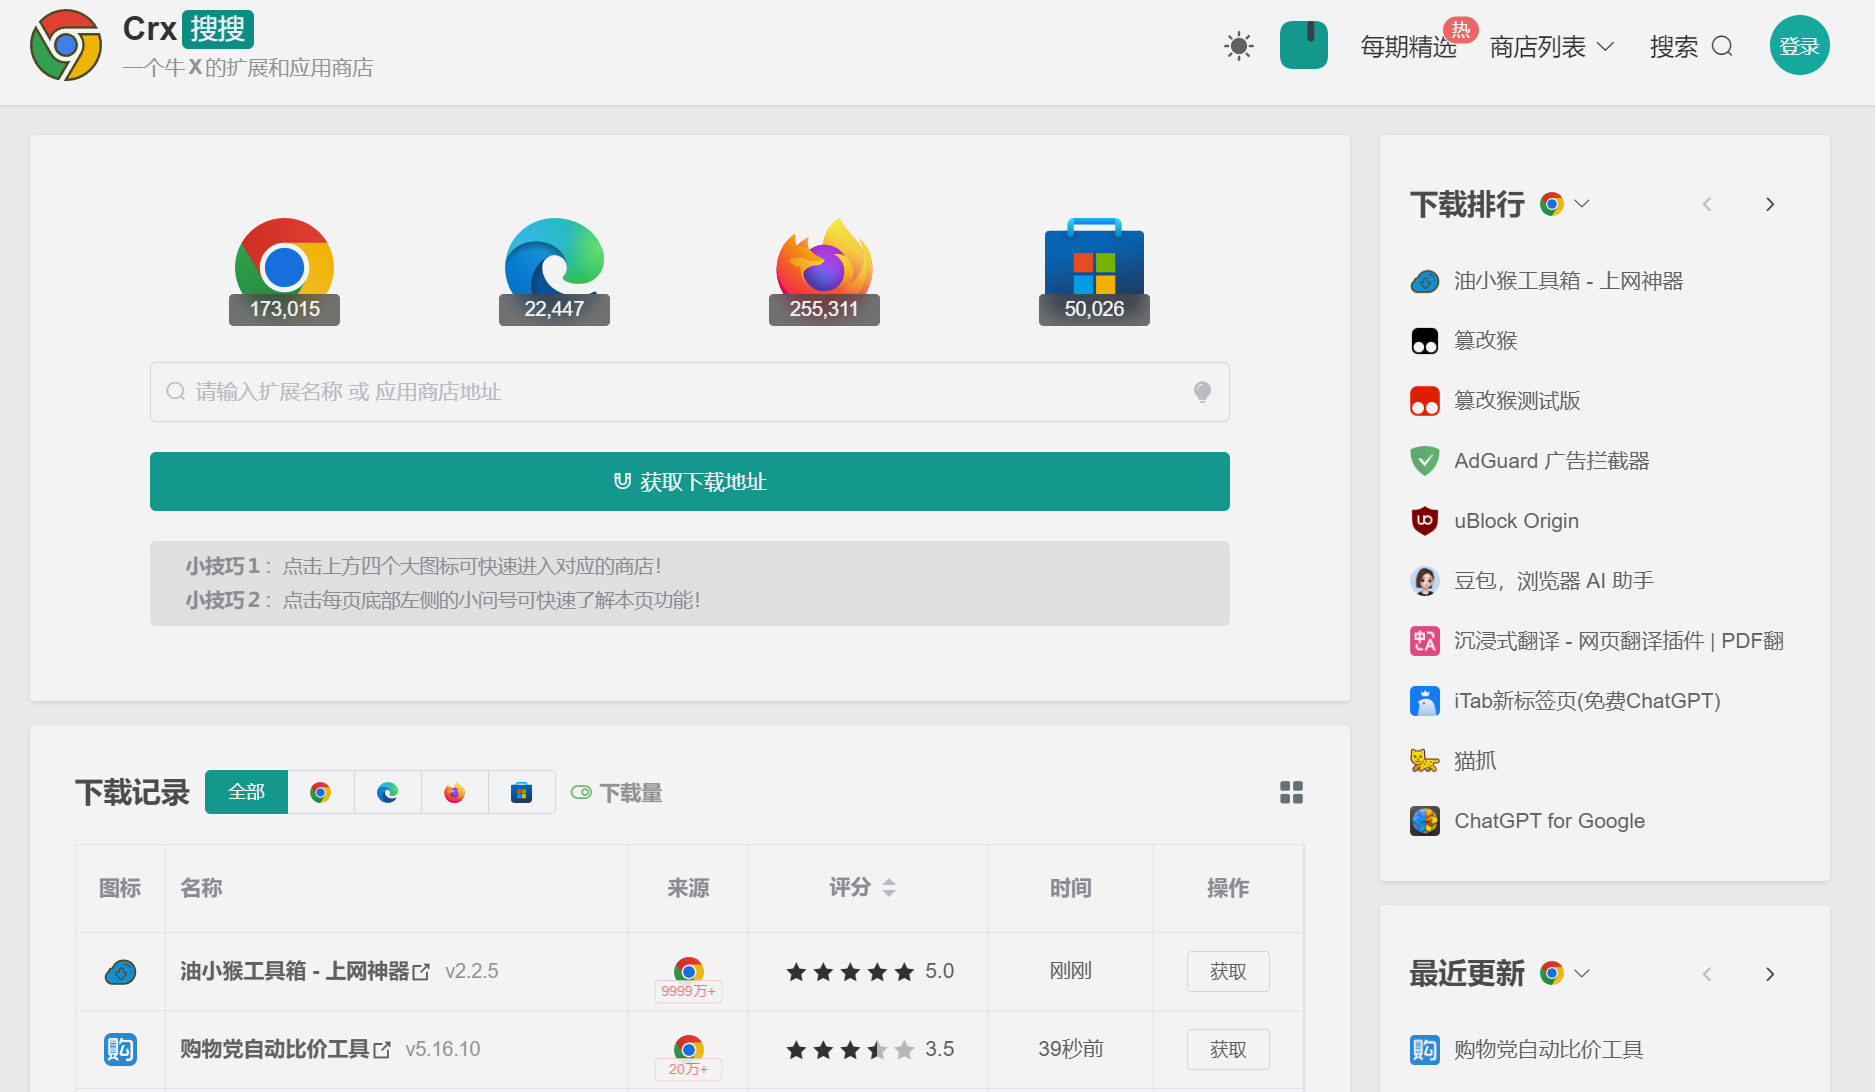Open the Edge store big icon
This screenshot has width=1875, height=1092.
pos(554,270)
